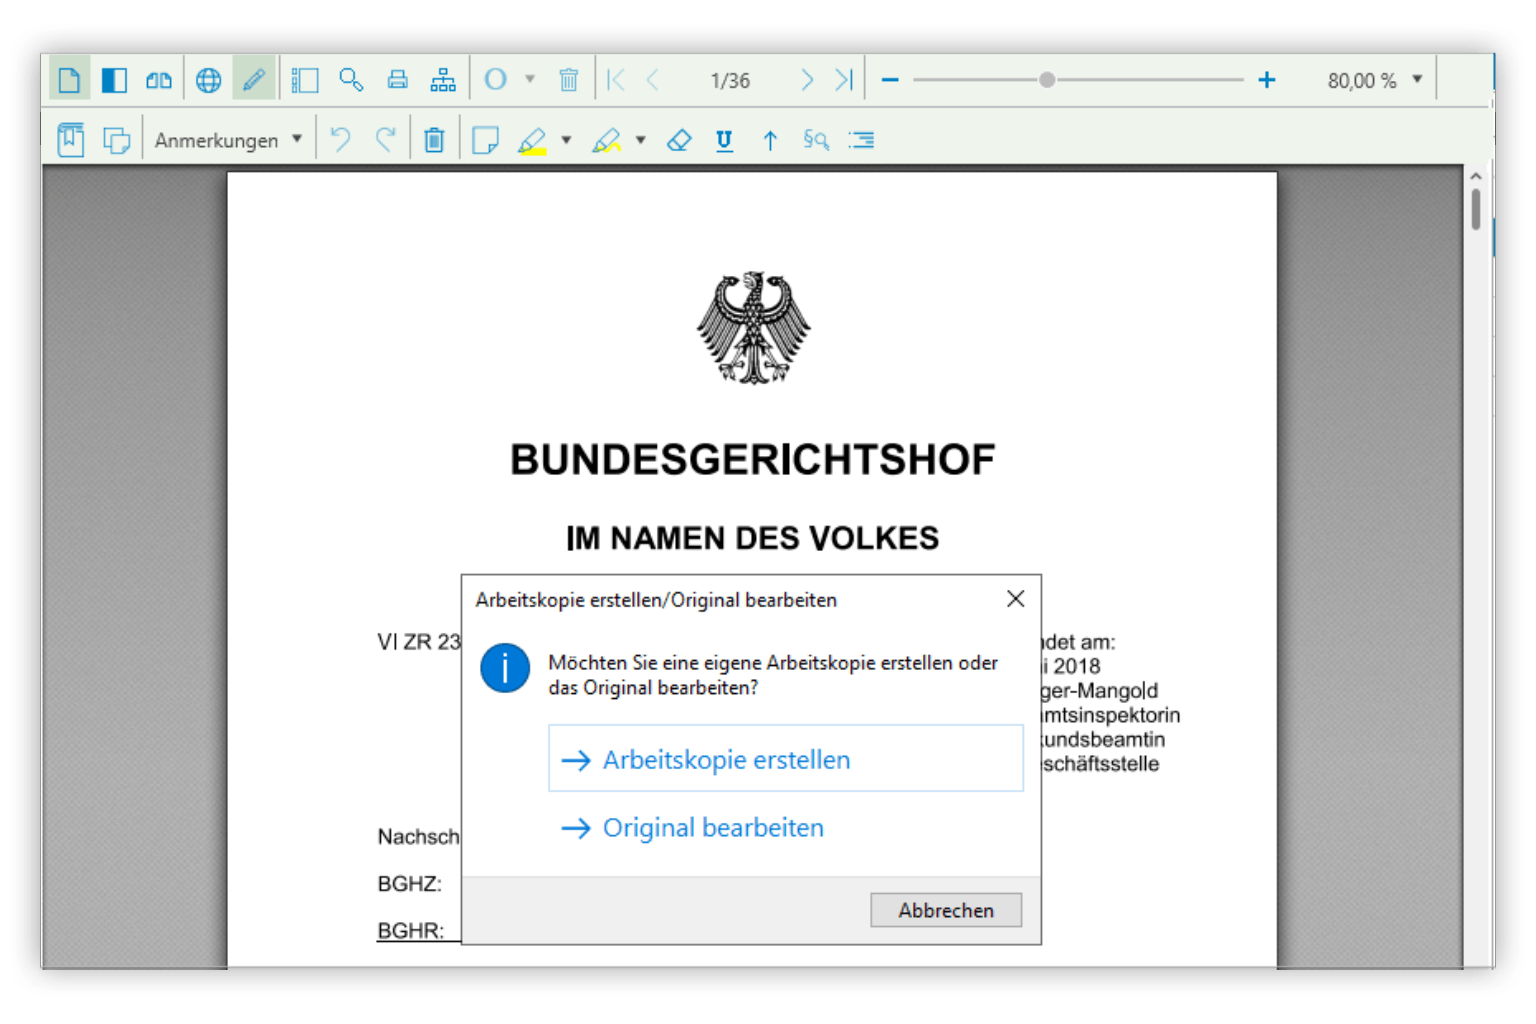Image resolution: width=1536 pixels, height=1024 pixels.
Task: Toggle the split side panel view
Action: click(x=114, y=80)
